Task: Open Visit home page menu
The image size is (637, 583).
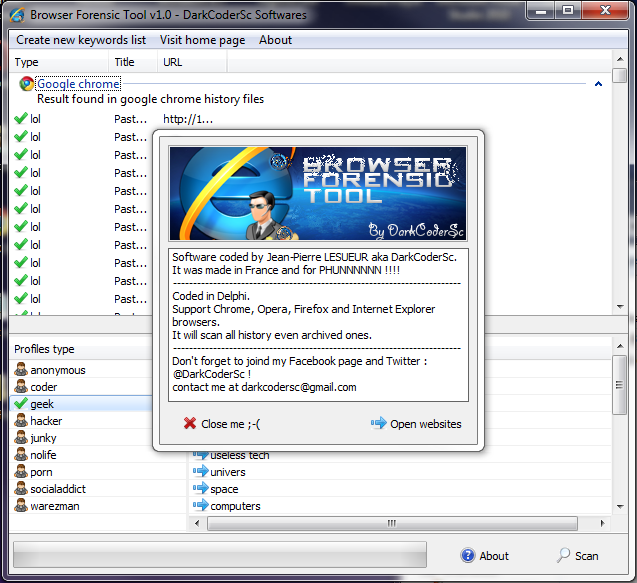Action: click(x=202, y=40)
